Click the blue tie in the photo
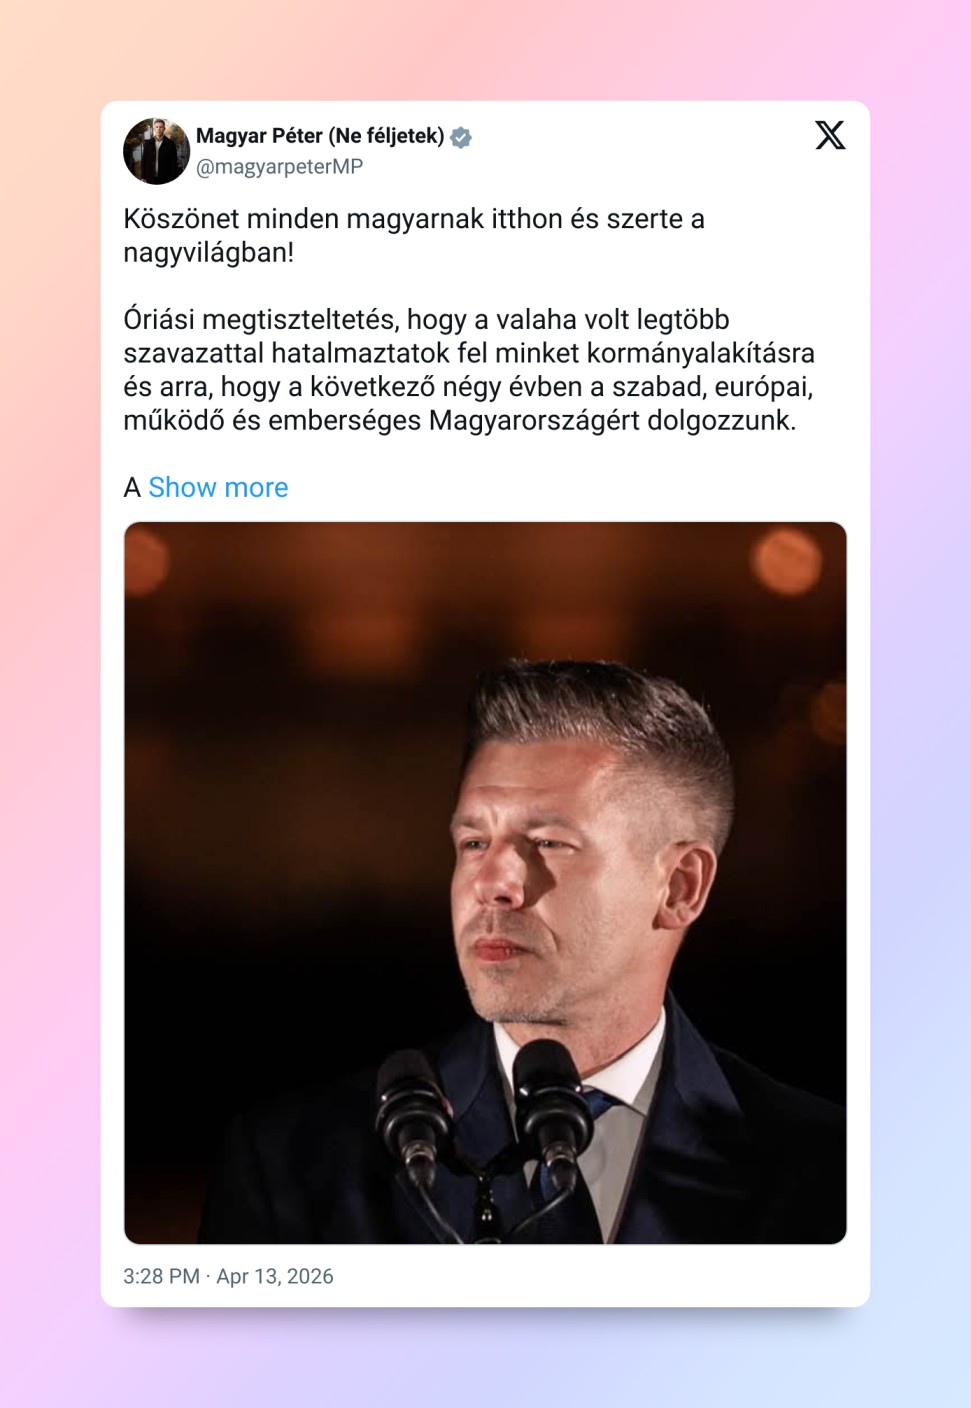Viewport: 971px width, 1408px height. (x=598, y=1105)
